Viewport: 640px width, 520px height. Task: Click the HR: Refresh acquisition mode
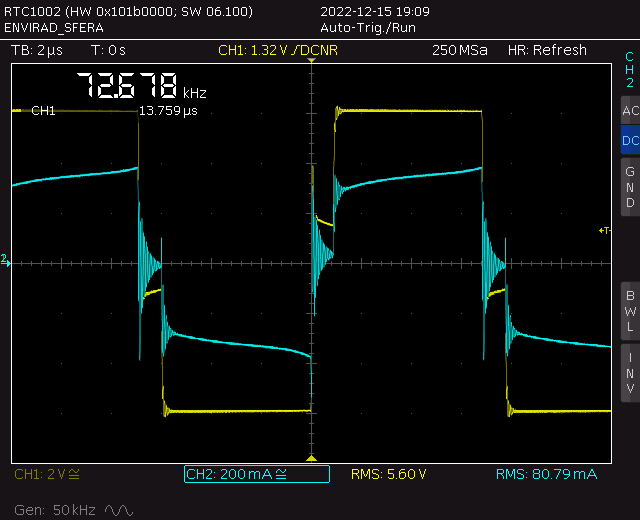coord(547,50)
